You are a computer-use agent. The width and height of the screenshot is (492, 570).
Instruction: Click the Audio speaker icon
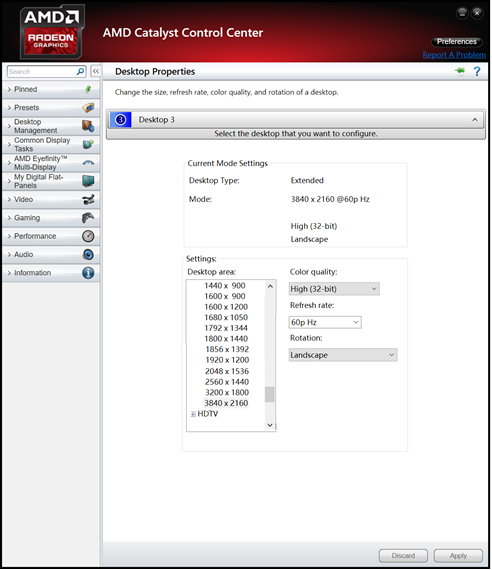coord(88,254)
